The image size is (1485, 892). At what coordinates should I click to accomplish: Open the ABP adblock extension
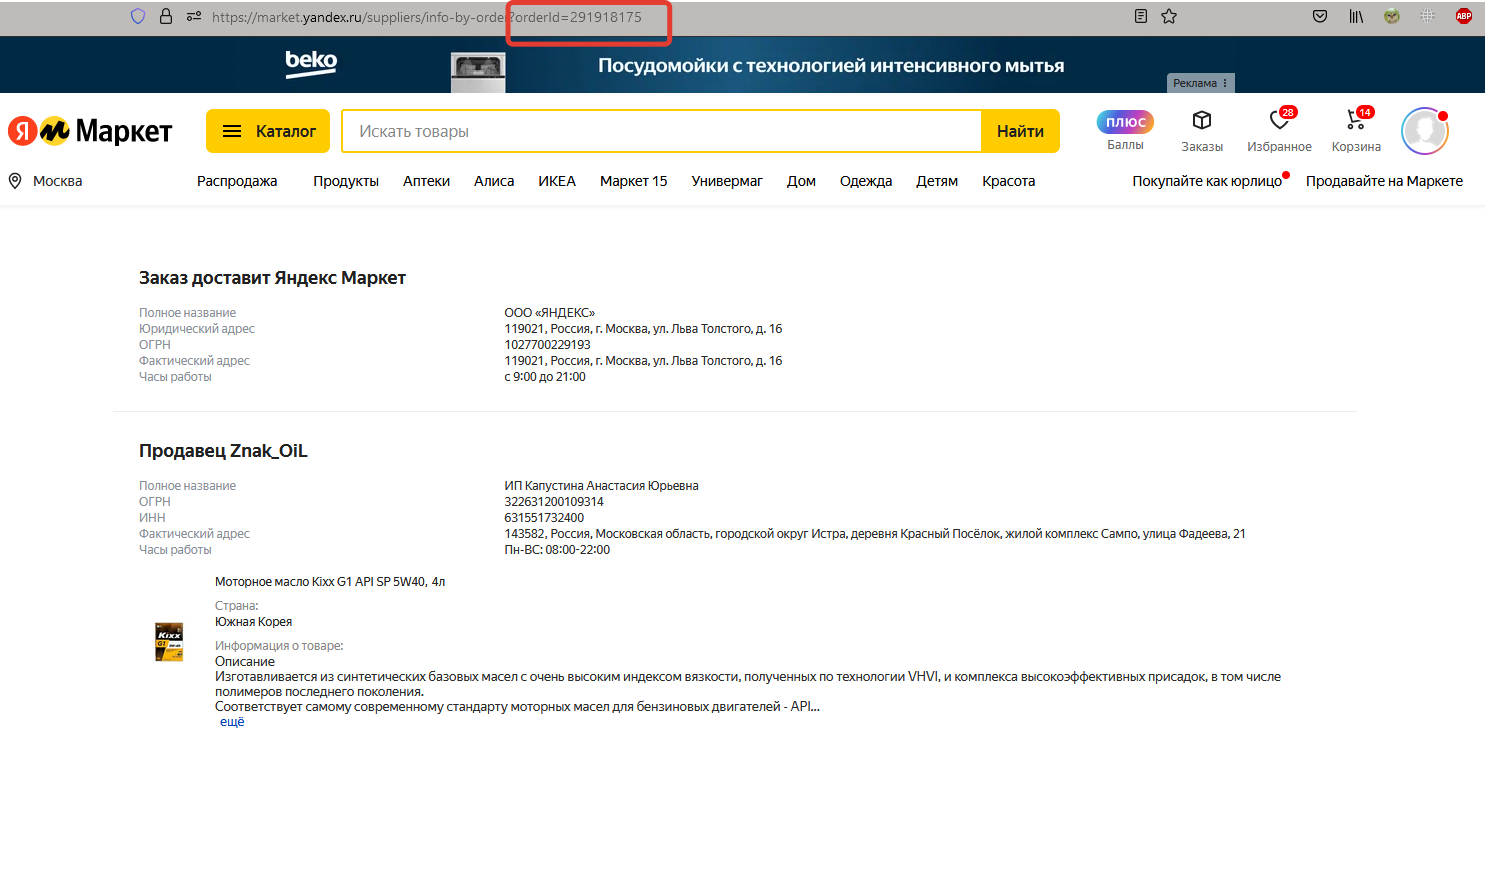pos(1464,16)
